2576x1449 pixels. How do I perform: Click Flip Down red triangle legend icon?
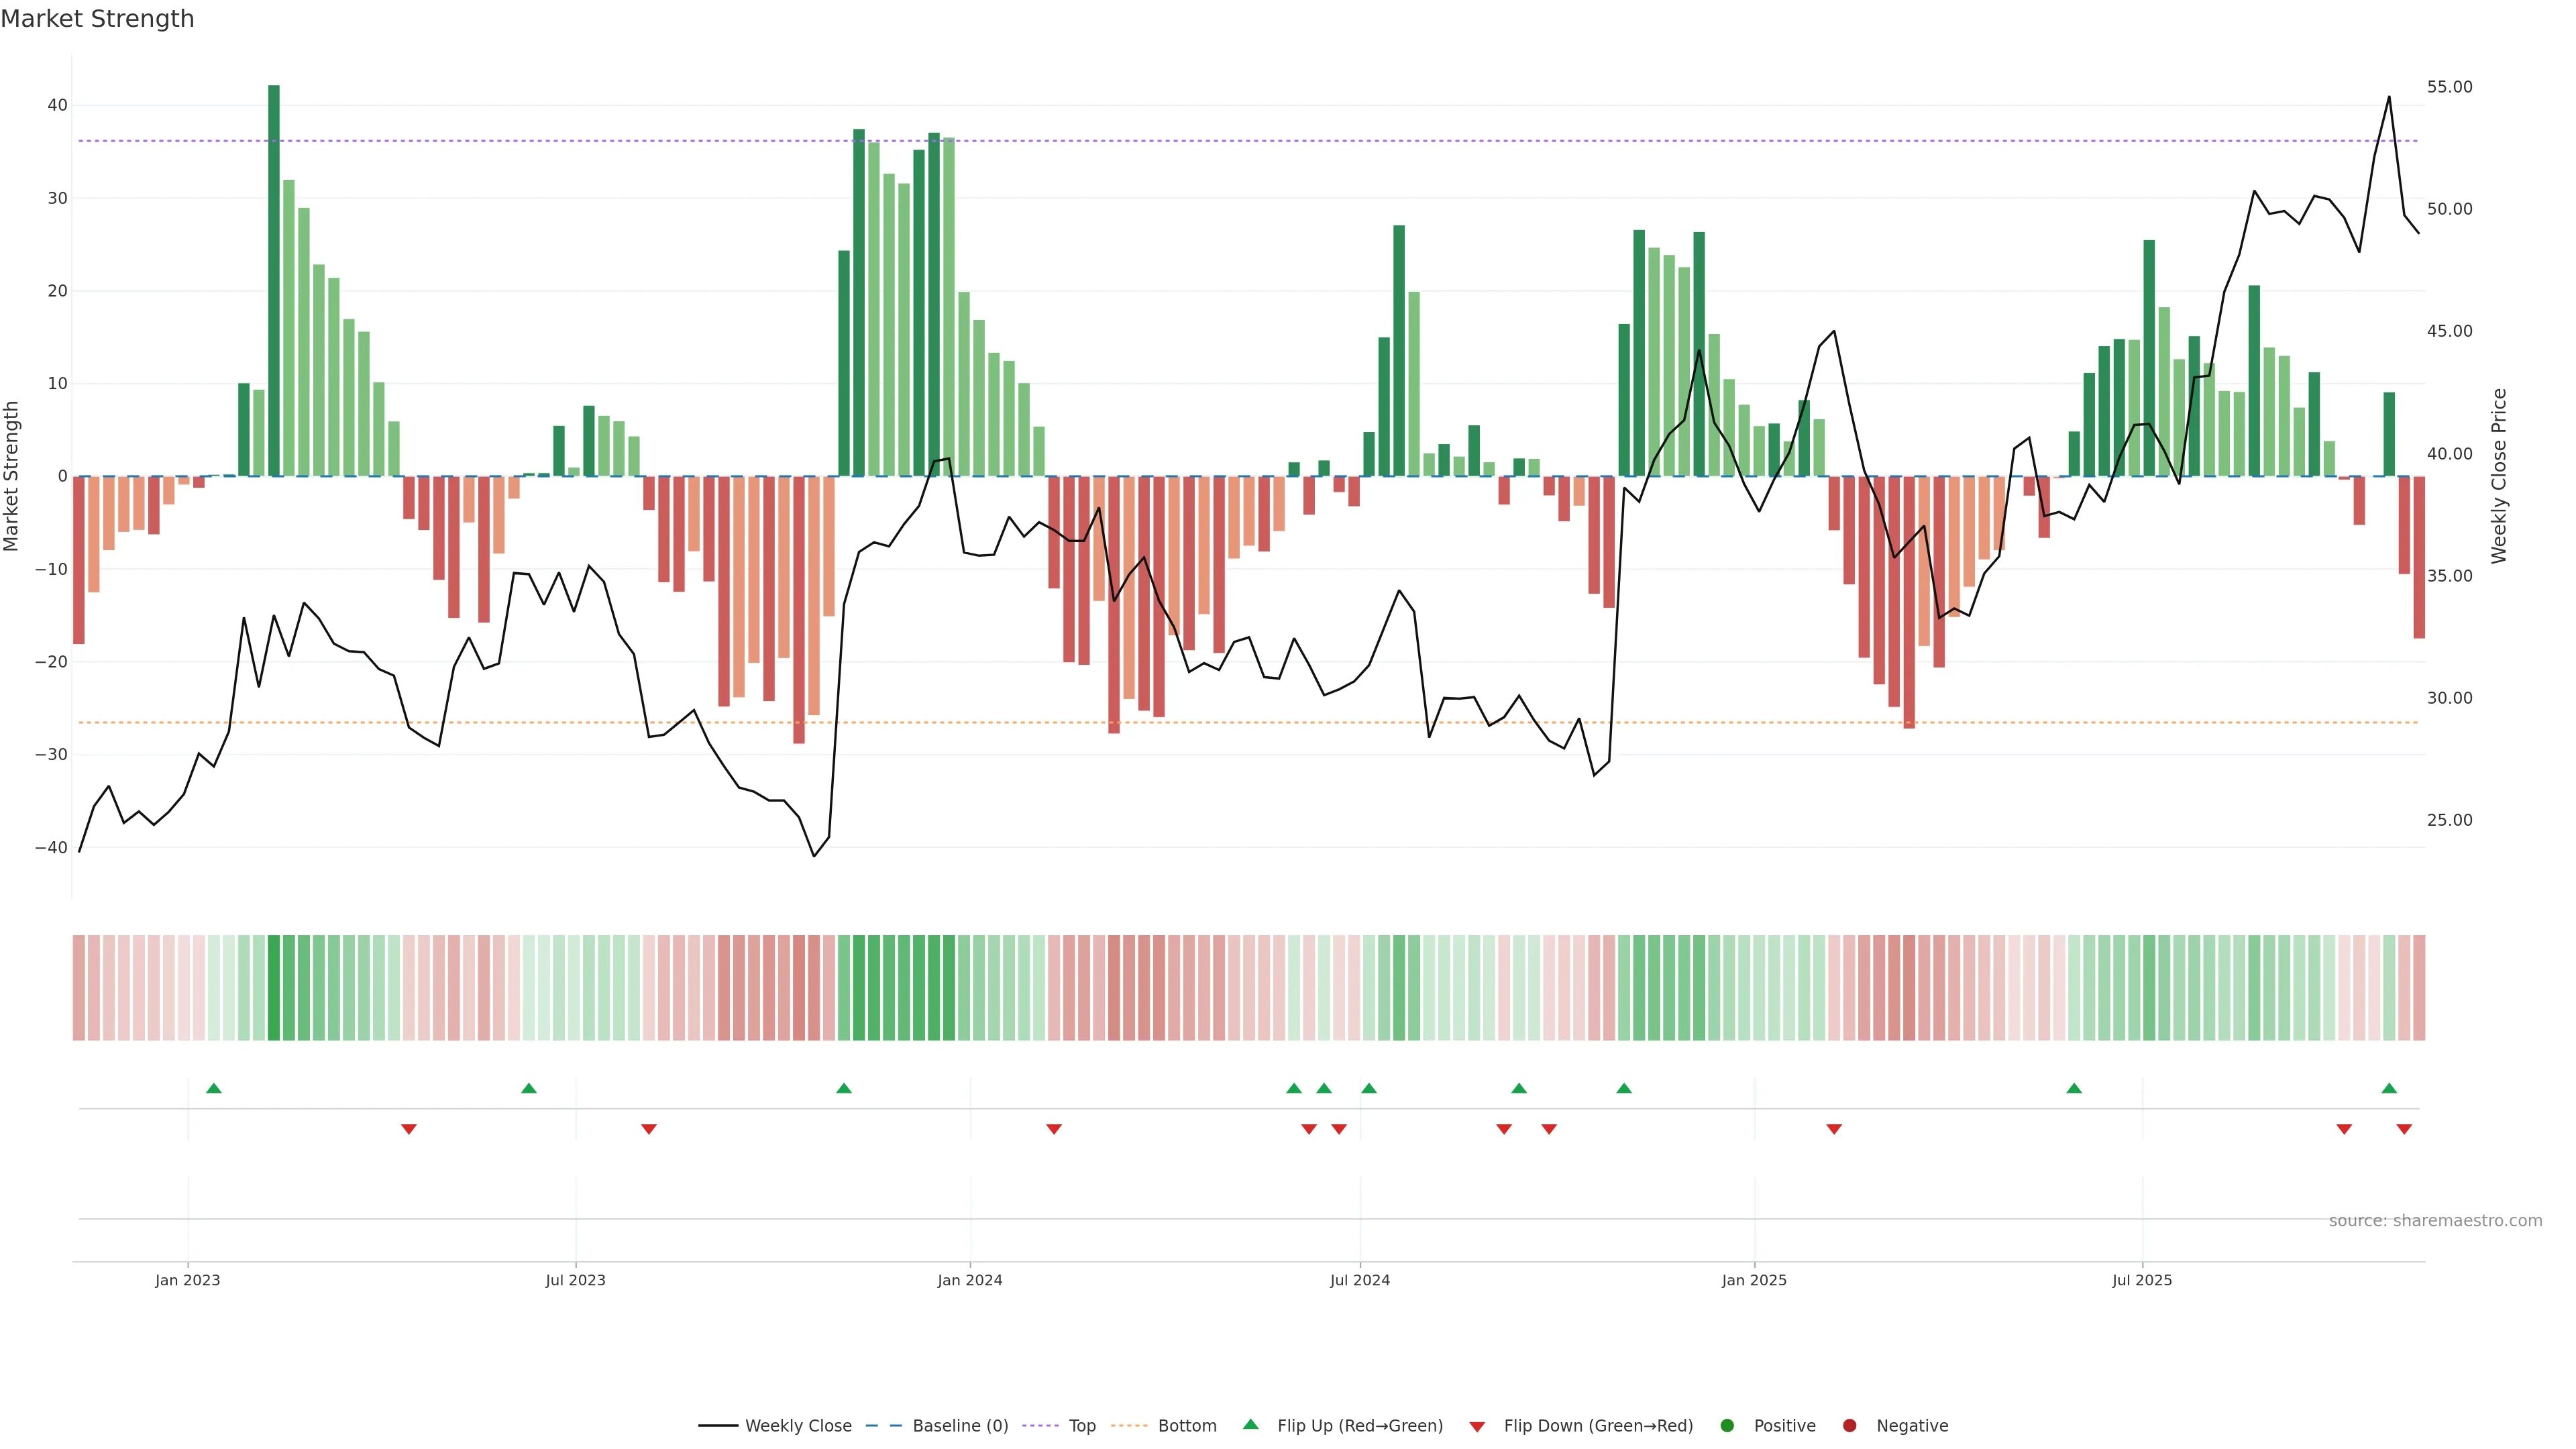(1477, 1427)
